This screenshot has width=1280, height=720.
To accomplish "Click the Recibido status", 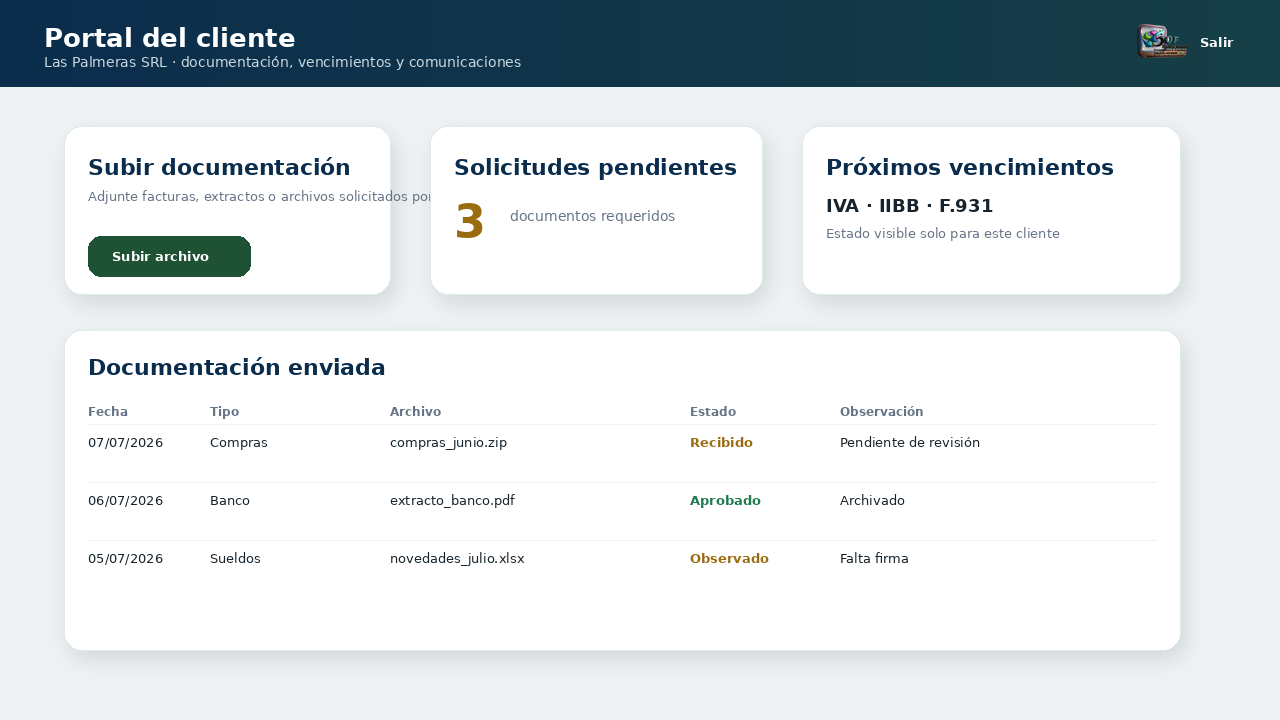I will pos(721,443).
